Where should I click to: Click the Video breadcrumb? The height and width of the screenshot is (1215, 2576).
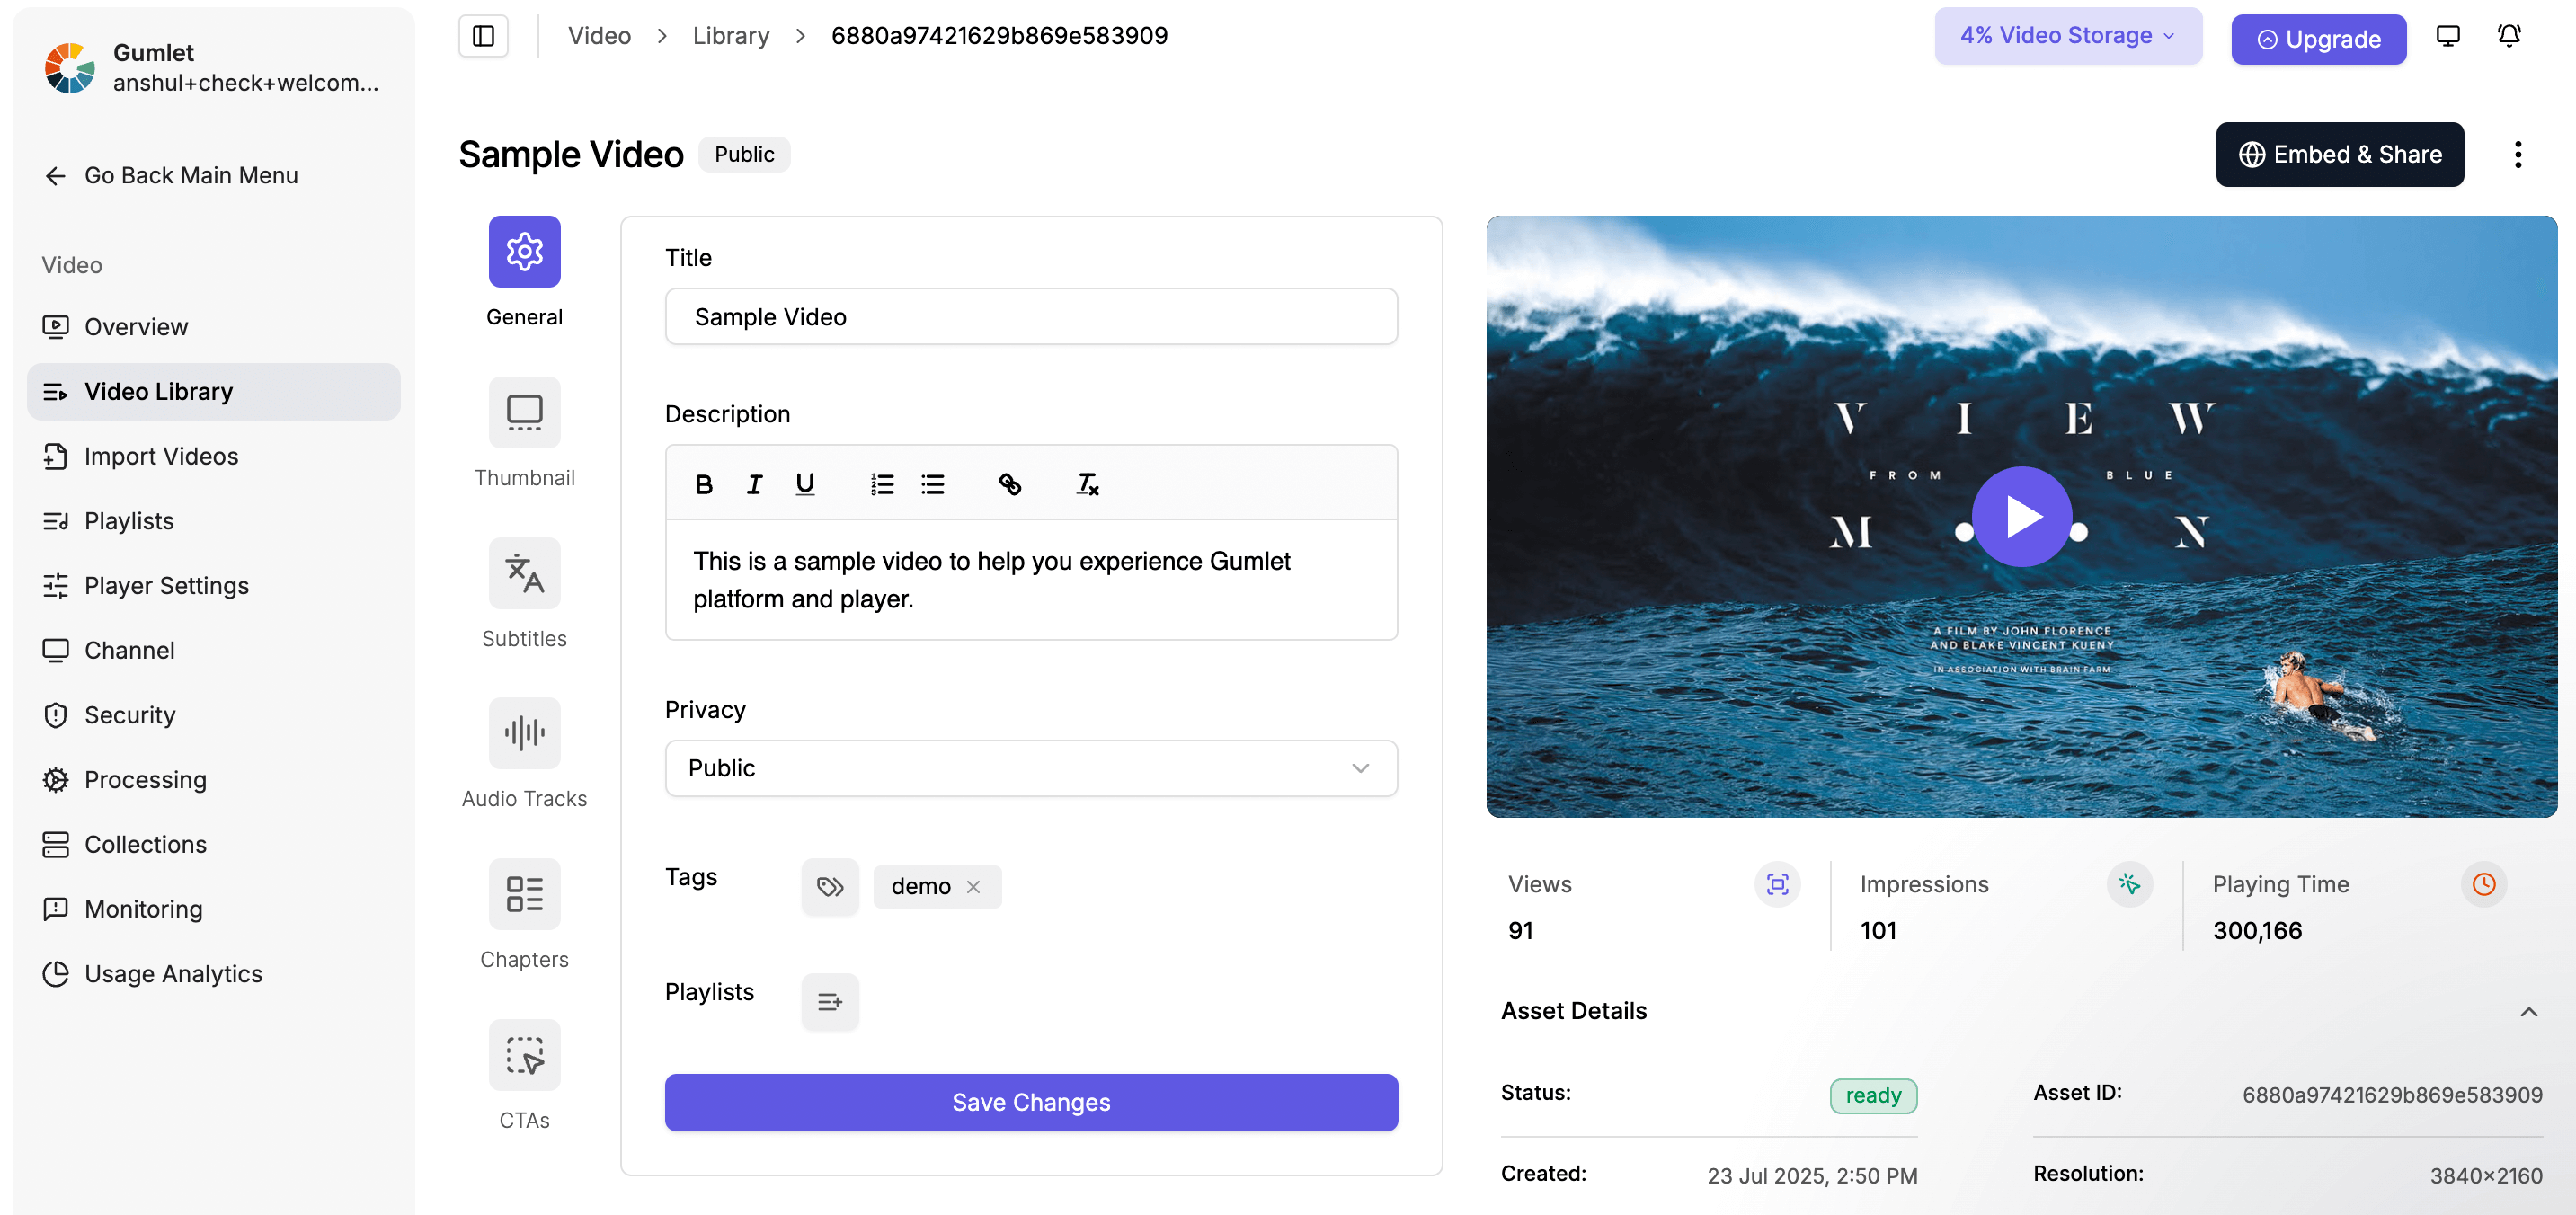coord(599,36)
